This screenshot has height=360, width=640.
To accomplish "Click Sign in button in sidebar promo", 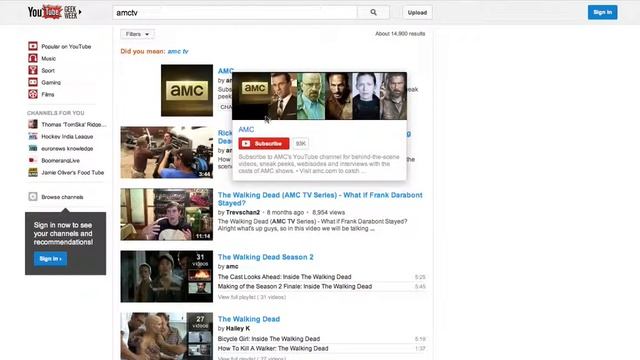I will click(50, 259).
